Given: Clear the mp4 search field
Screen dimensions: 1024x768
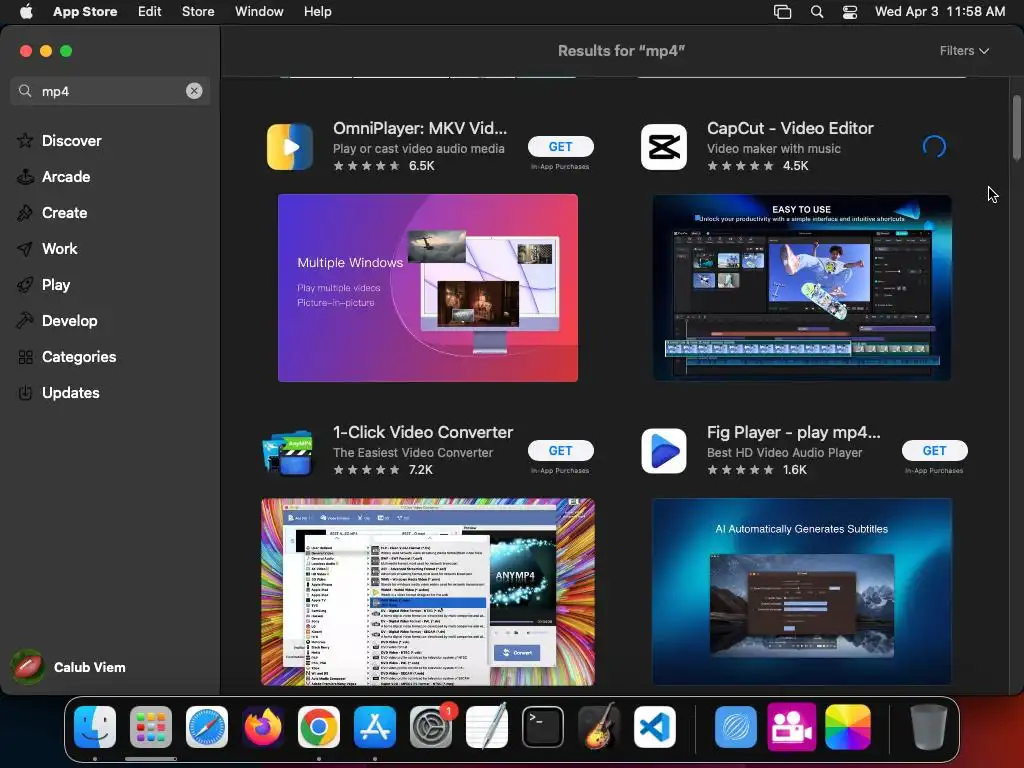Looking at the screenshot, I should point(194,91).
